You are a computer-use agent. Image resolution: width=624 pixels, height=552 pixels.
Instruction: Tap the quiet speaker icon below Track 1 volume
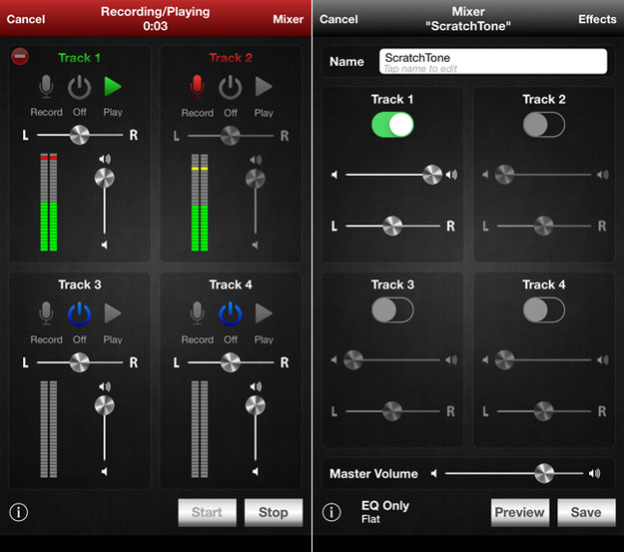(x=104, y=244)
